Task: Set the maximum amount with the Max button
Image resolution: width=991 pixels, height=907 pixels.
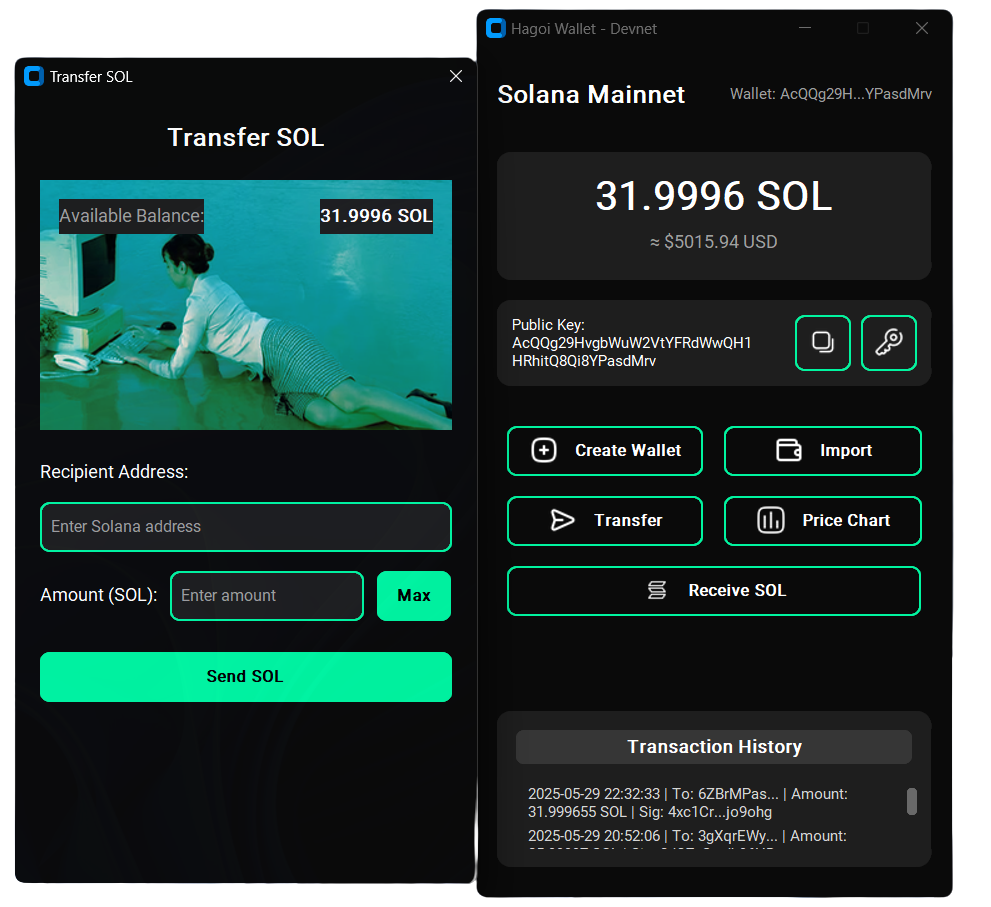Action: pyautogui.click(x=414, y=595)
